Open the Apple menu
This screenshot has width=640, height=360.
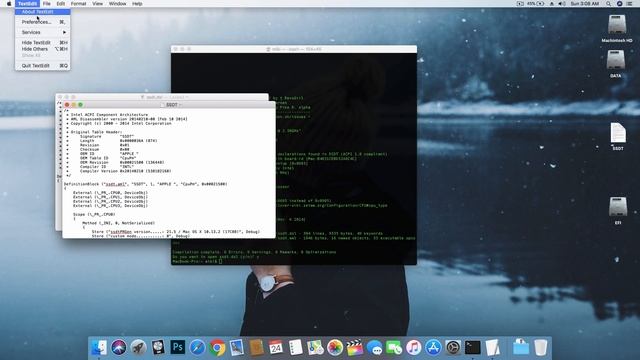pyautogui.click(x=9, y=4)
